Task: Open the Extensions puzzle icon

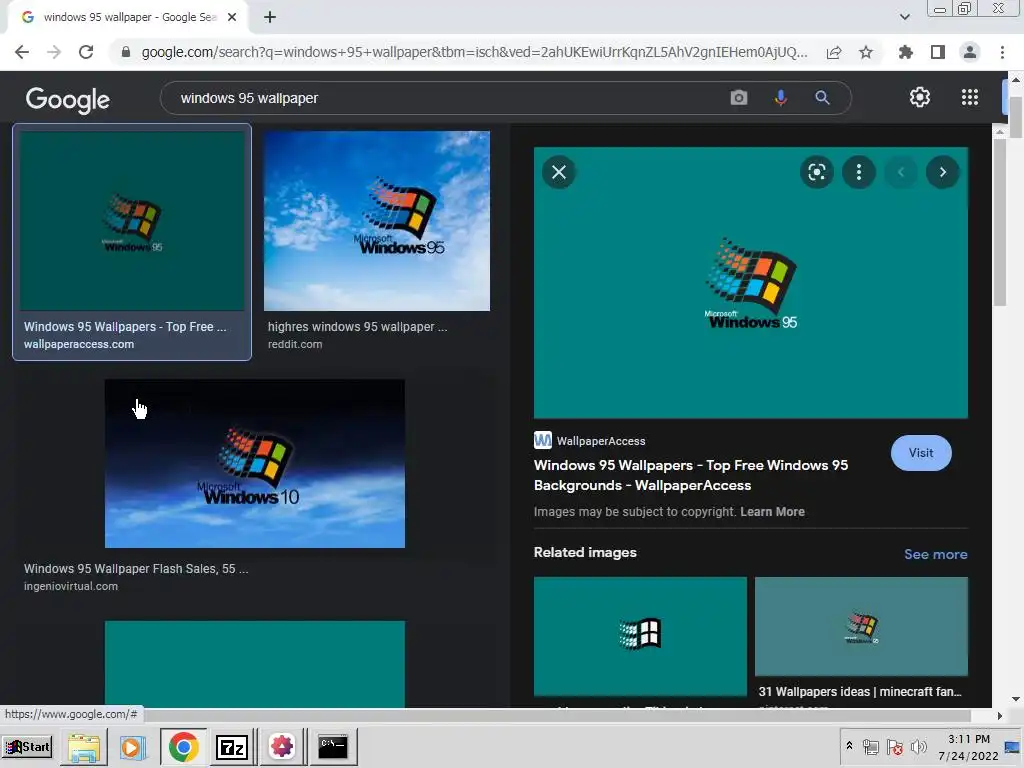Action: click(905, 52)
